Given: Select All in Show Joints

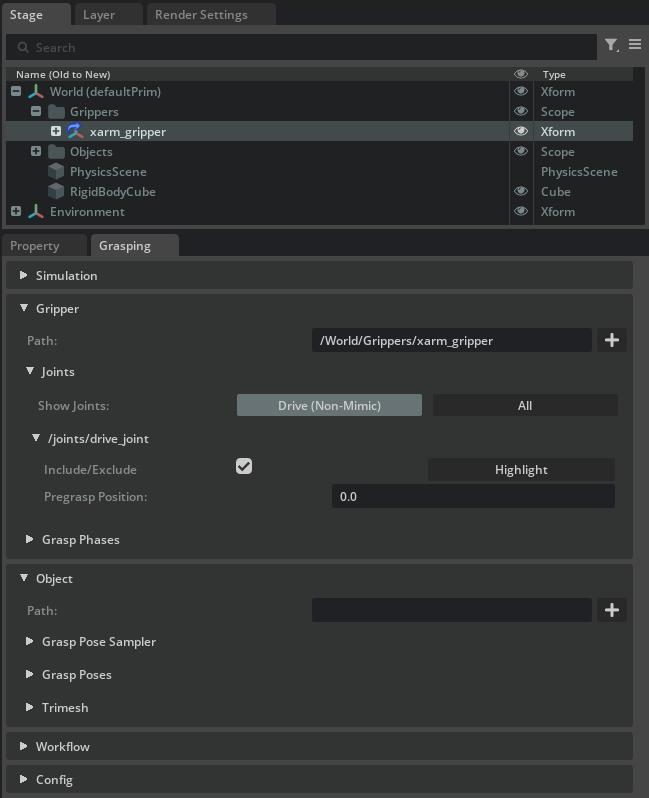Looking at the screenshot, I should [x=524, y=405].
